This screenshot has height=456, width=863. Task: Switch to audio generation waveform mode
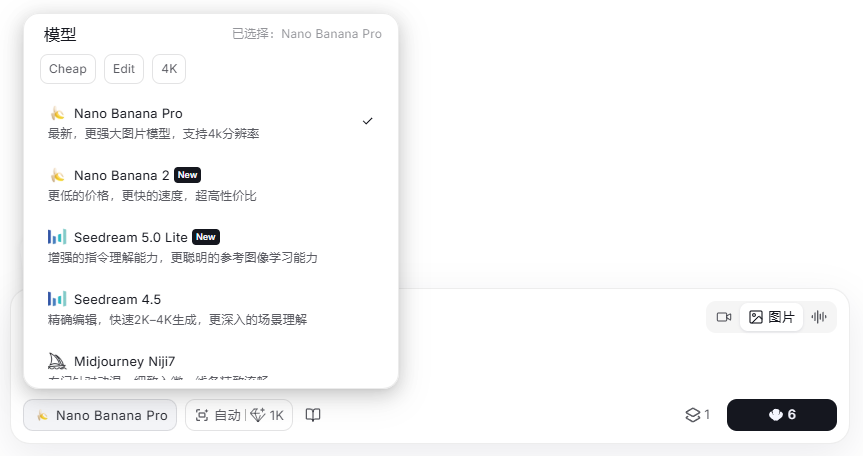click(x=819, y=317)
